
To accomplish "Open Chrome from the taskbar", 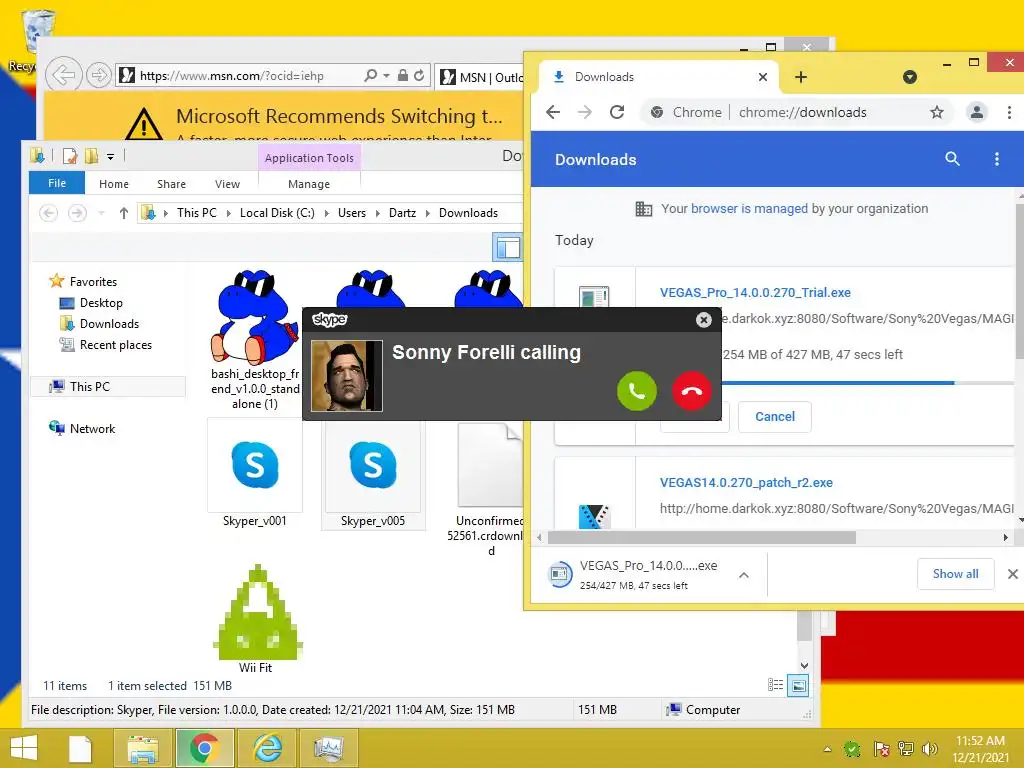I will coord(204,748).
